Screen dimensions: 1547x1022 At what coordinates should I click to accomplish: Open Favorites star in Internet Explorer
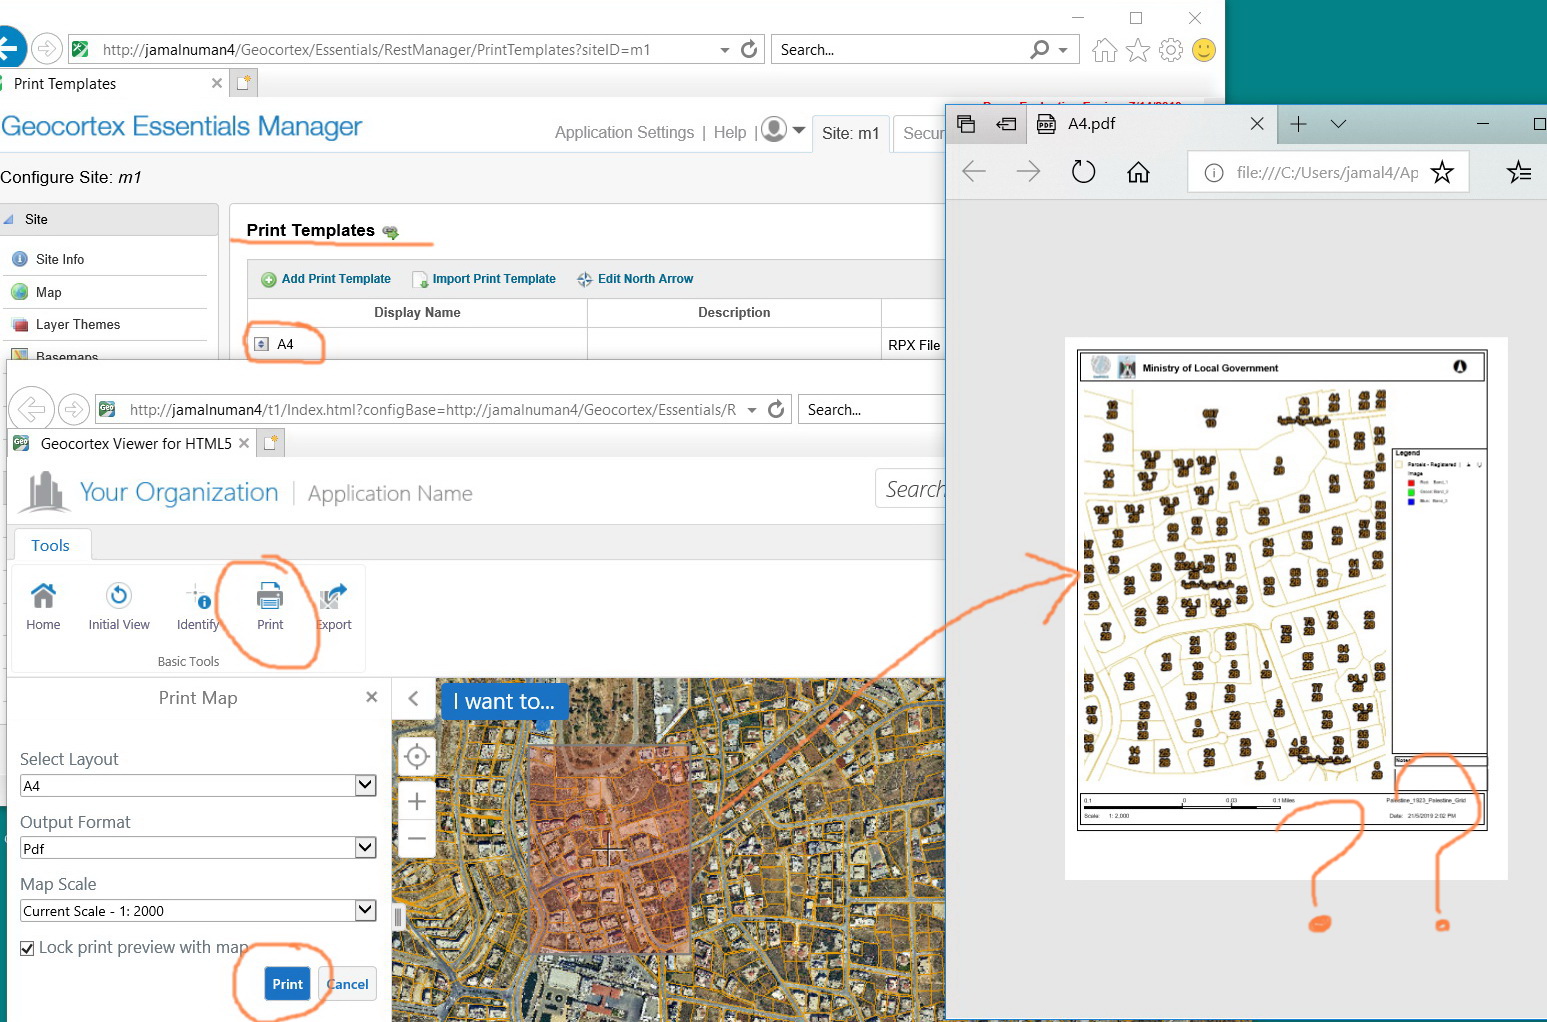pos(1138,50)
